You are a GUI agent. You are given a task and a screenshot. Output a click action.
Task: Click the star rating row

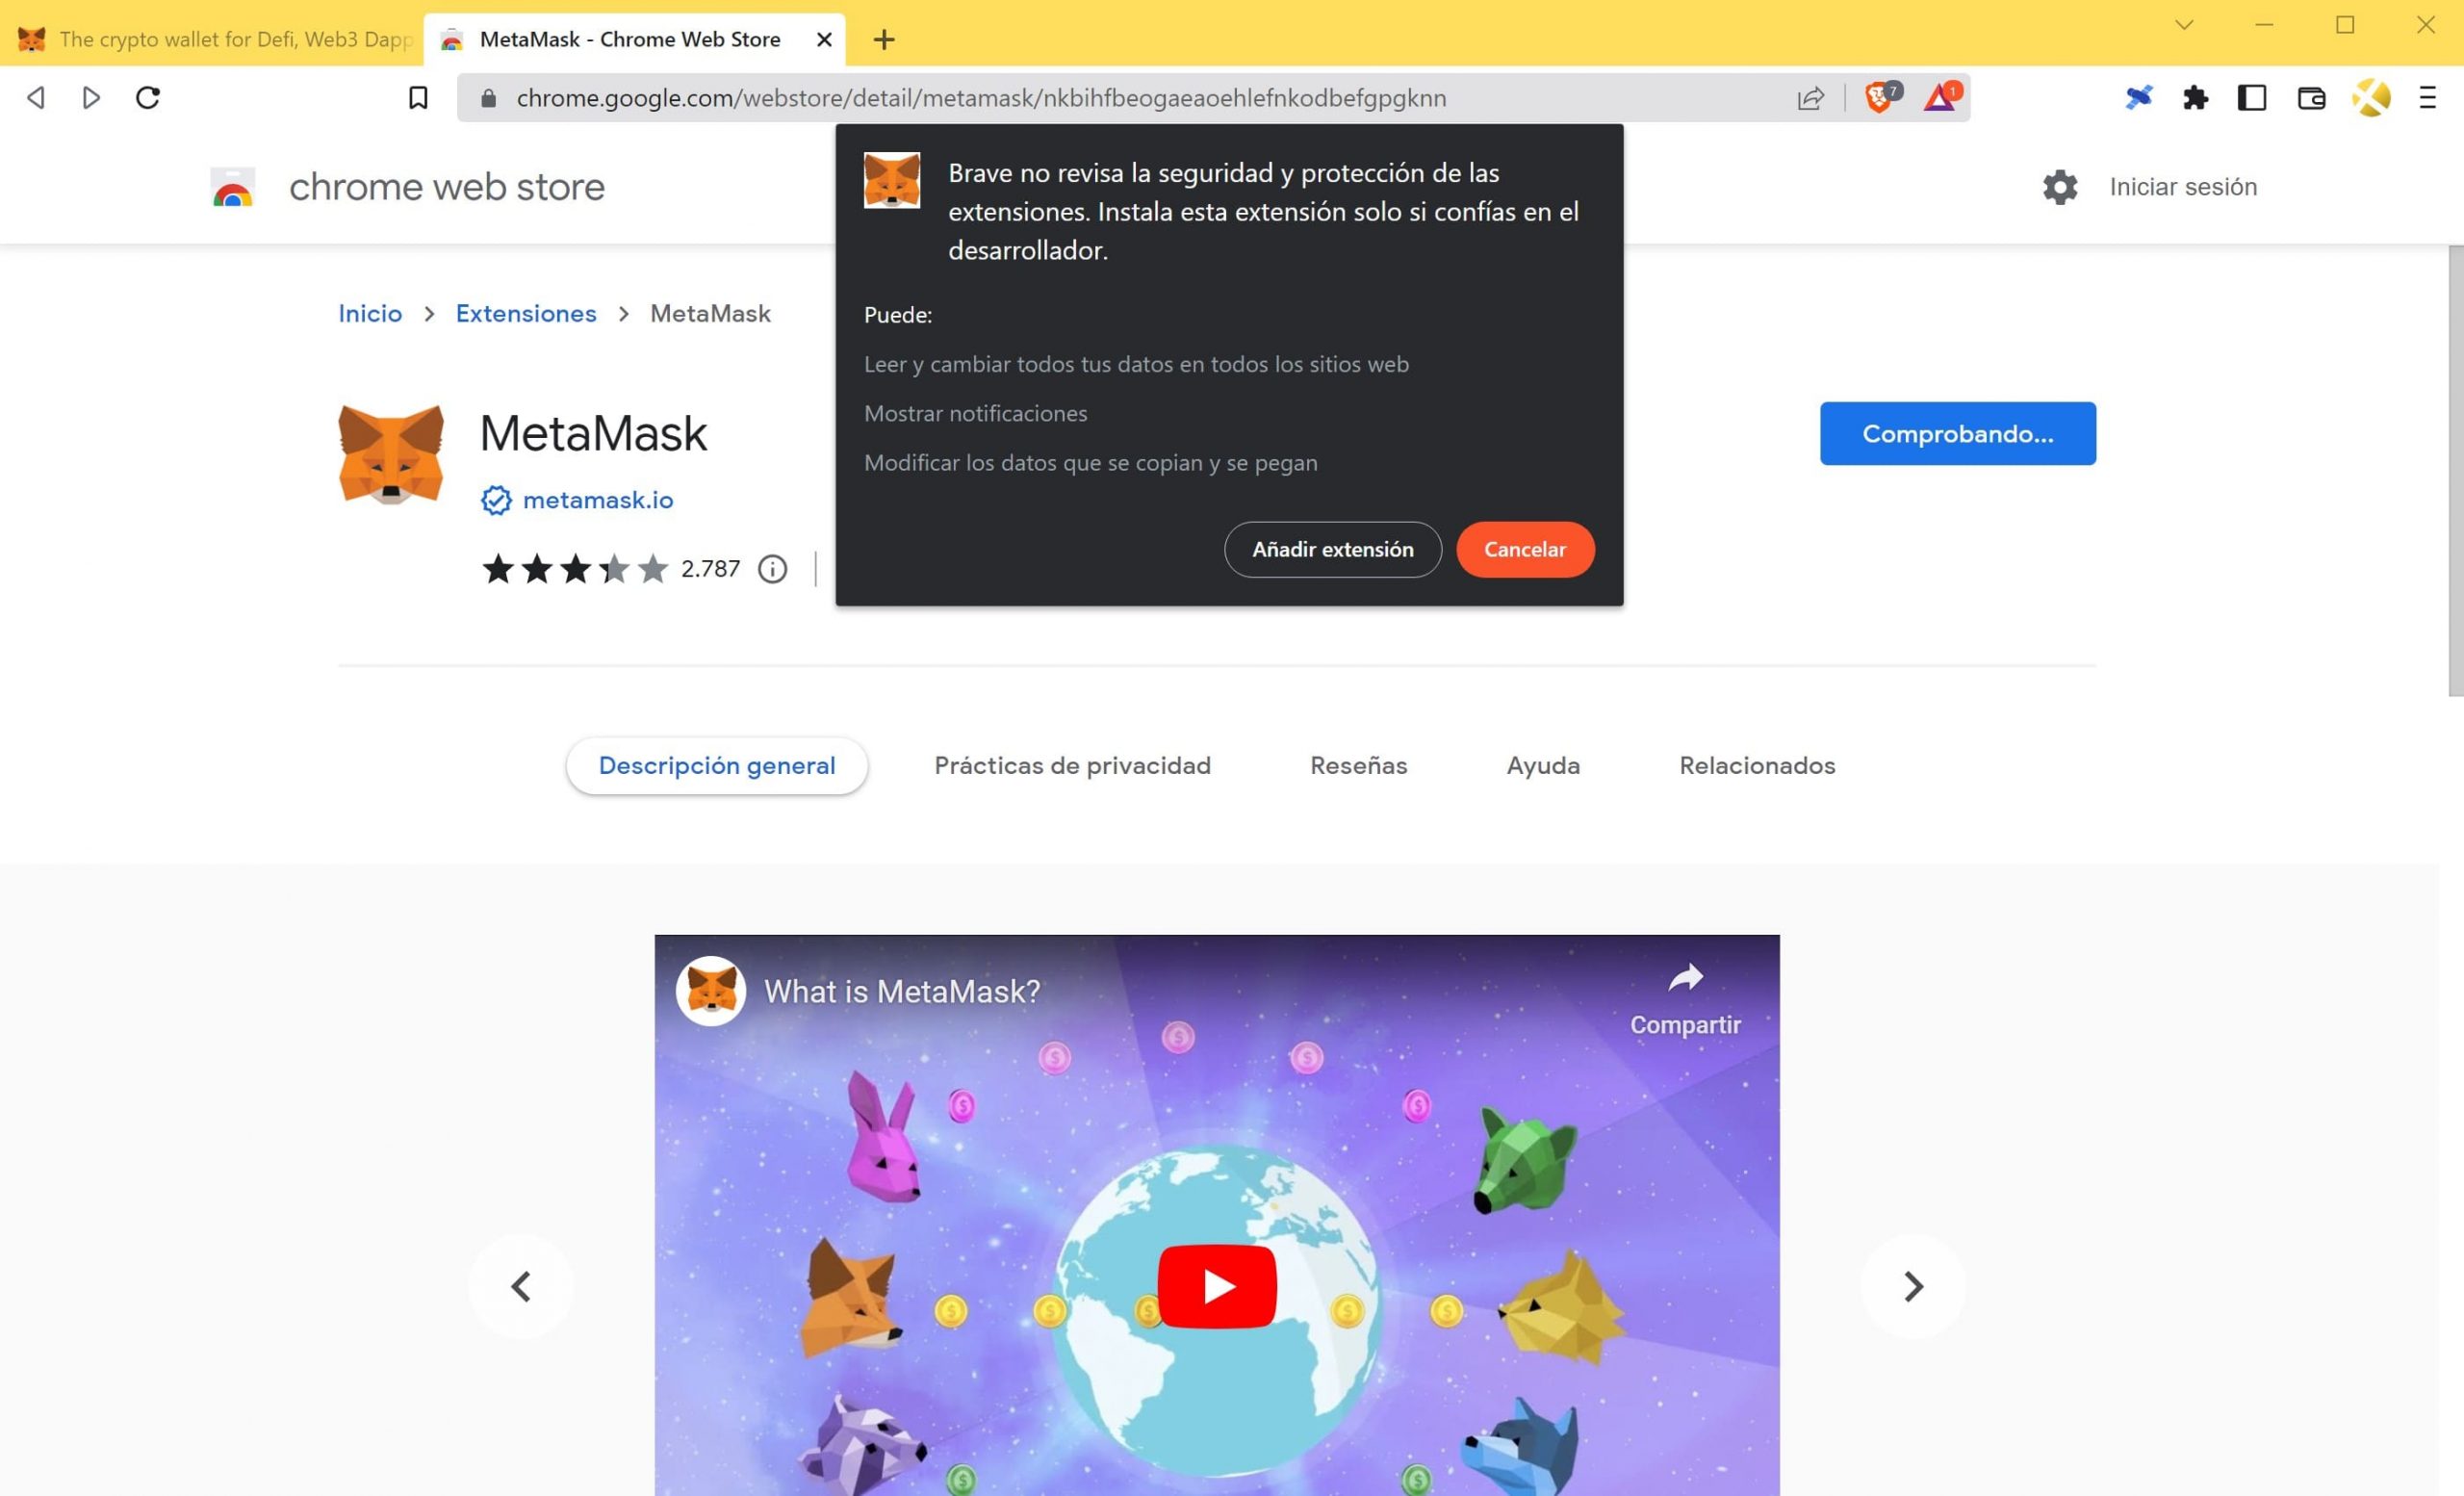pos(575,569)
